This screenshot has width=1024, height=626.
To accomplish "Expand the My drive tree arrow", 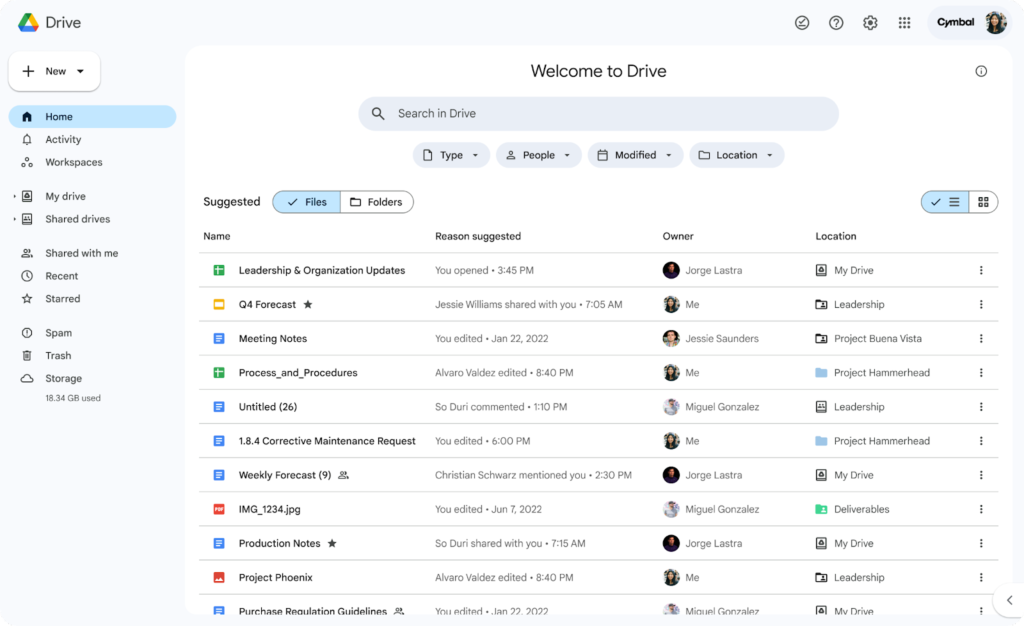I will coord(14,197).
